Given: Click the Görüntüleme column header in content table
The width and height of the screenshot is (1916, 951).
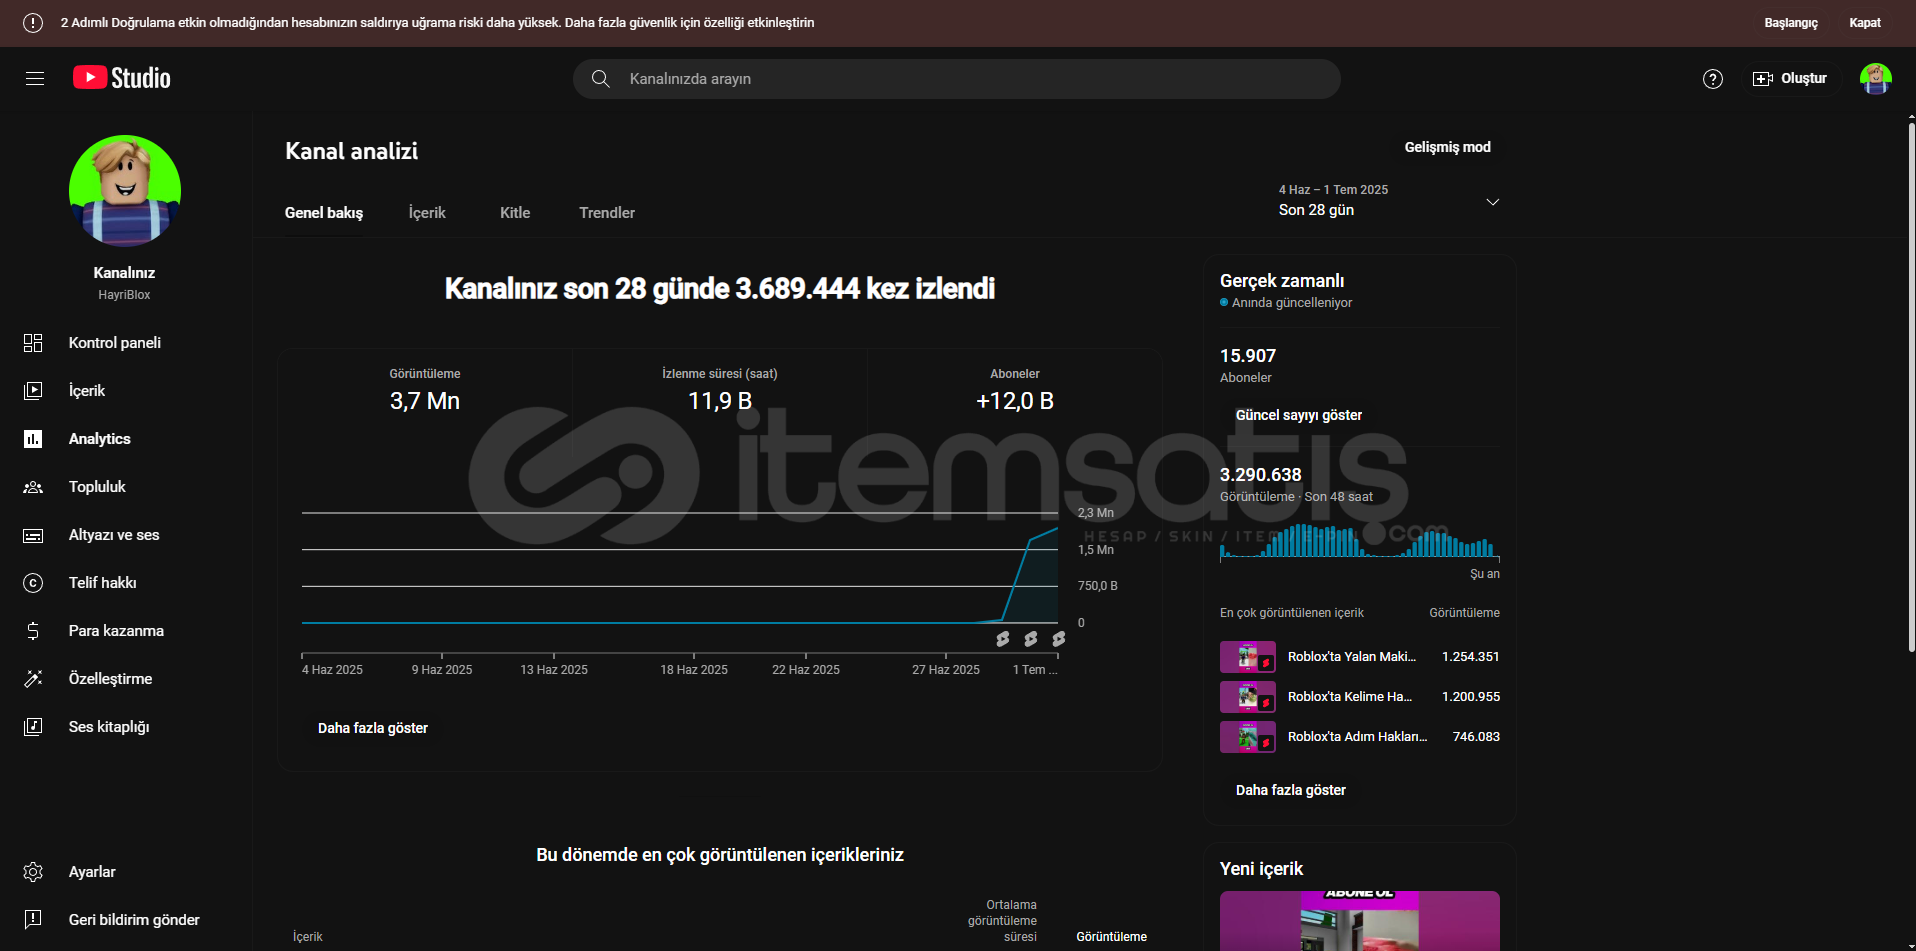Looking at the screenshot, I should 1112,937.
